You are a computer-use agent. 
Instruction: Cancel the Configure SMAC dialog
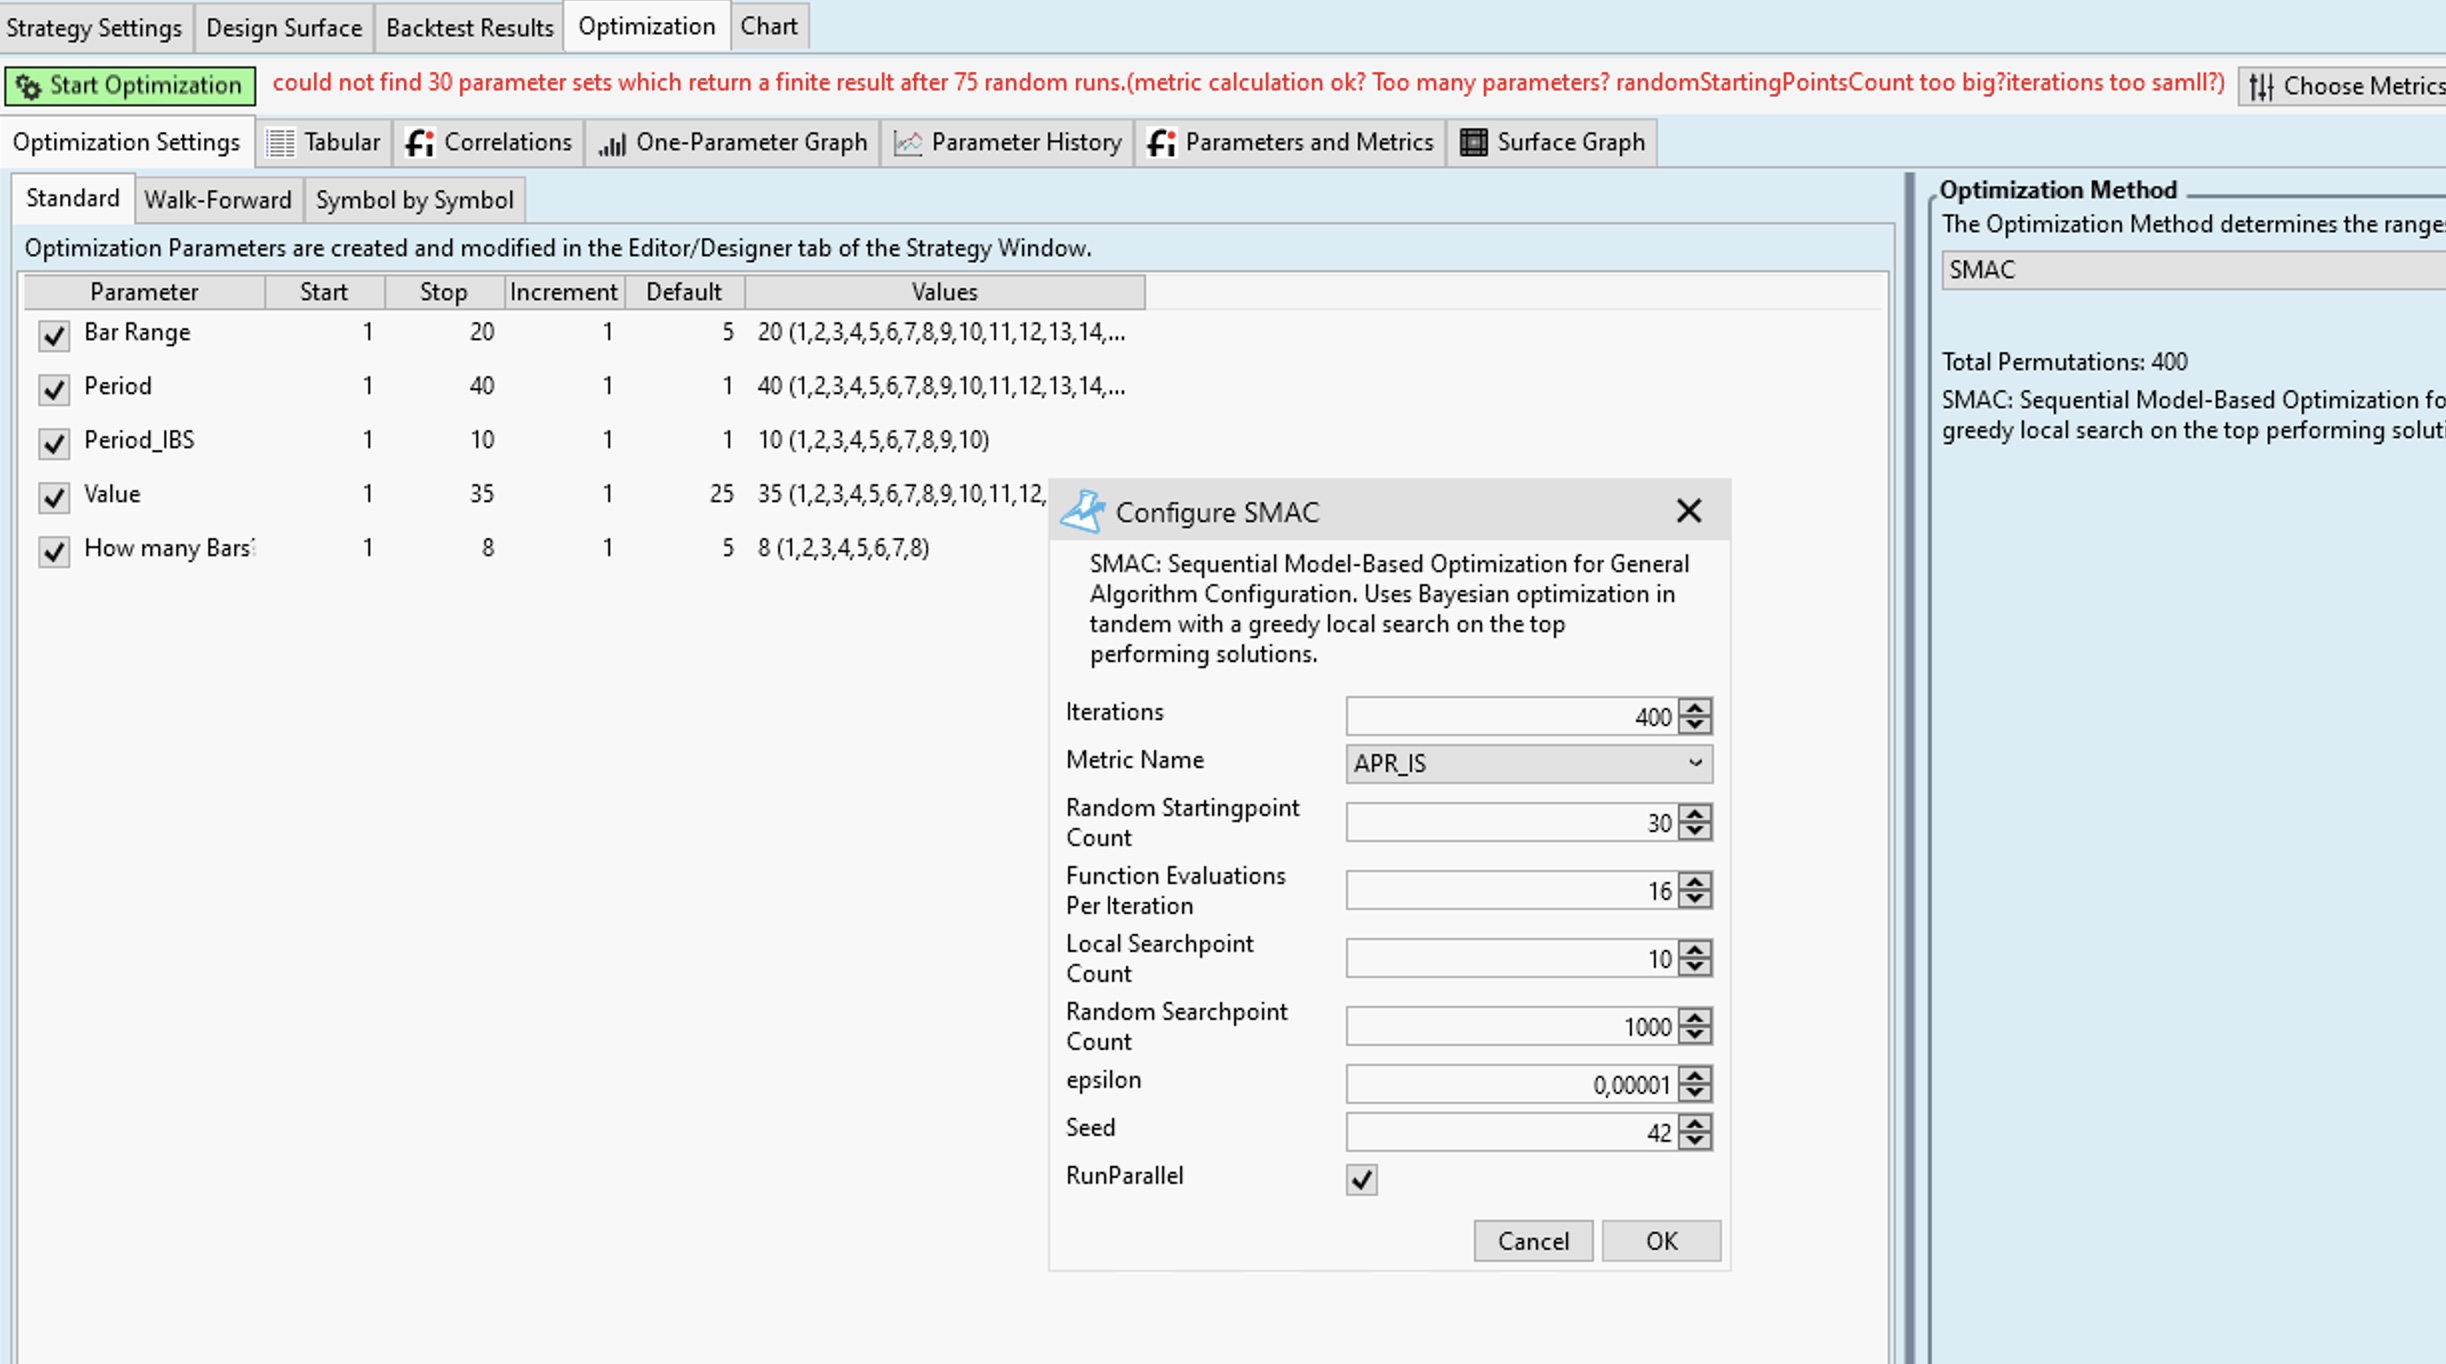(1532, 1241)
